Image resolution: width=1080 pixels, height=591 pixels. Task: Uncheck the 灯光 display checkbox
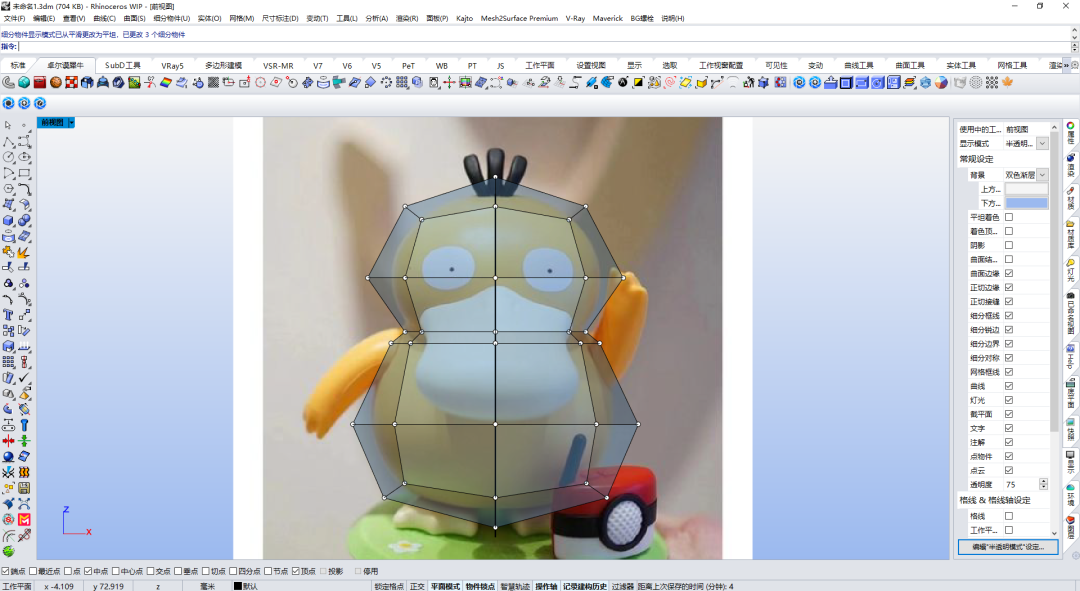pos(1008,400)
